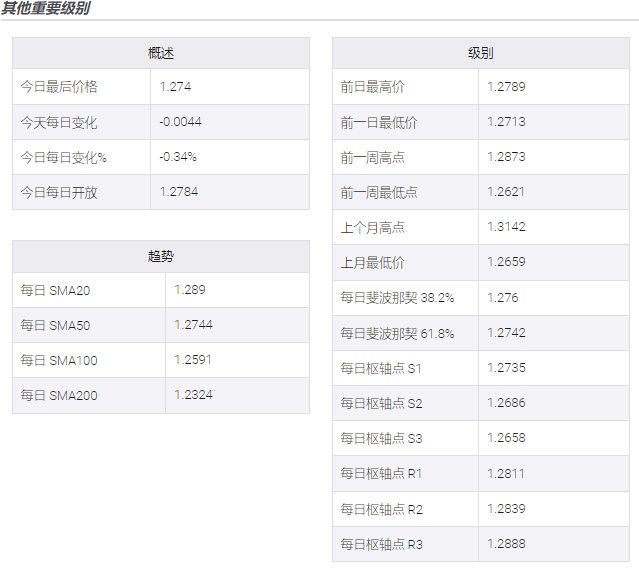
Task: Click the 前一周高点 row label
Action: [x=372, y=158]
